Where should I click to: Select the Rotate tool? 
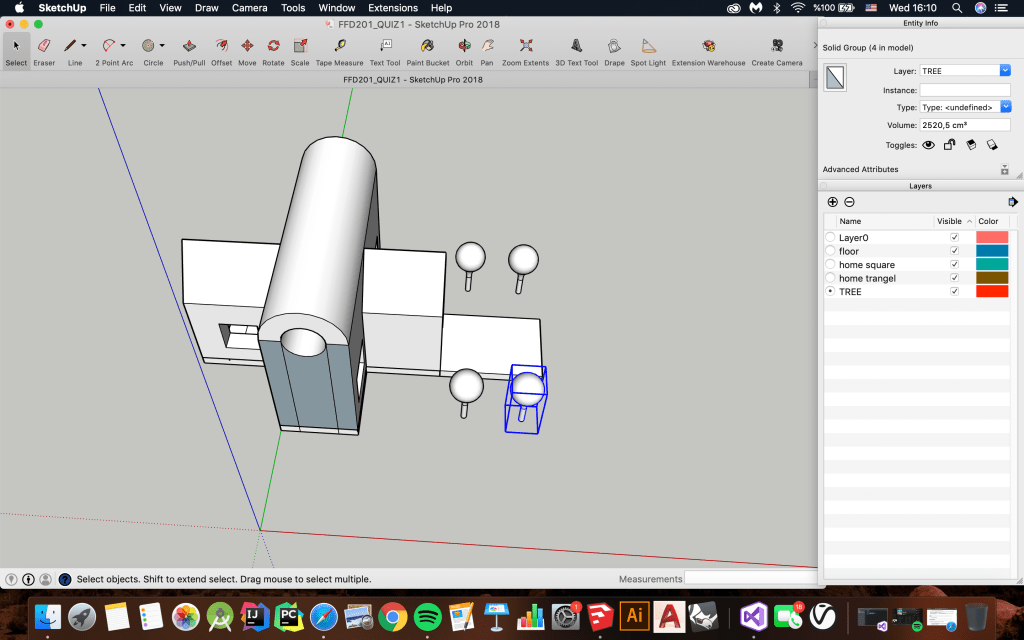(x=273, y=46)
